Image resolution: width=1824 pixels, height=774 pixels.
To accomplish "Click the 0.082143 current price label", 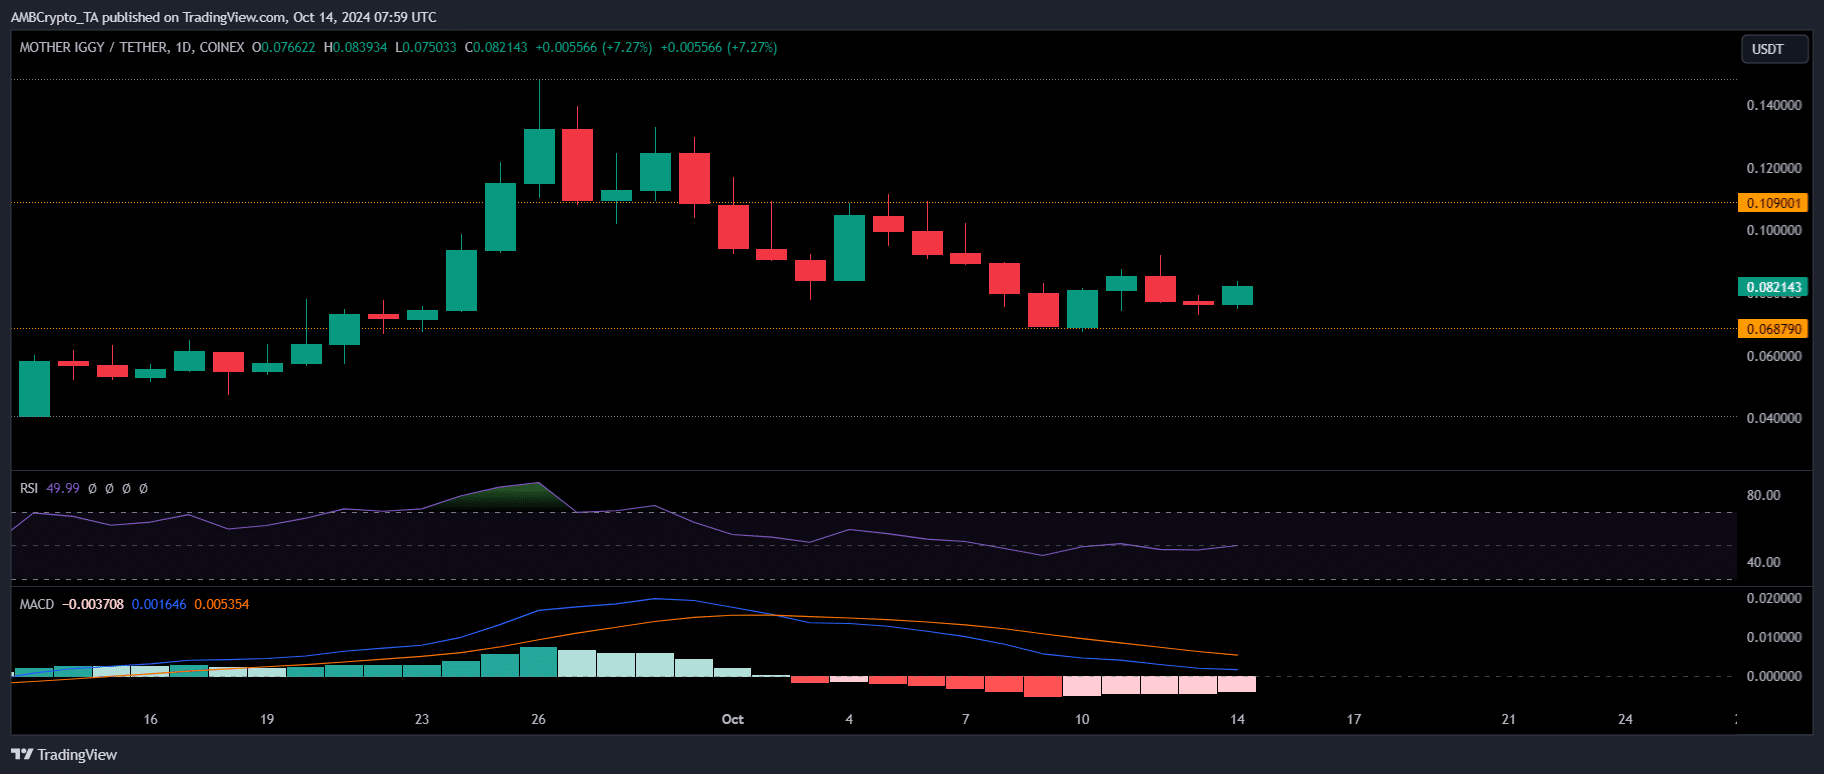I will pos(1773,287).
